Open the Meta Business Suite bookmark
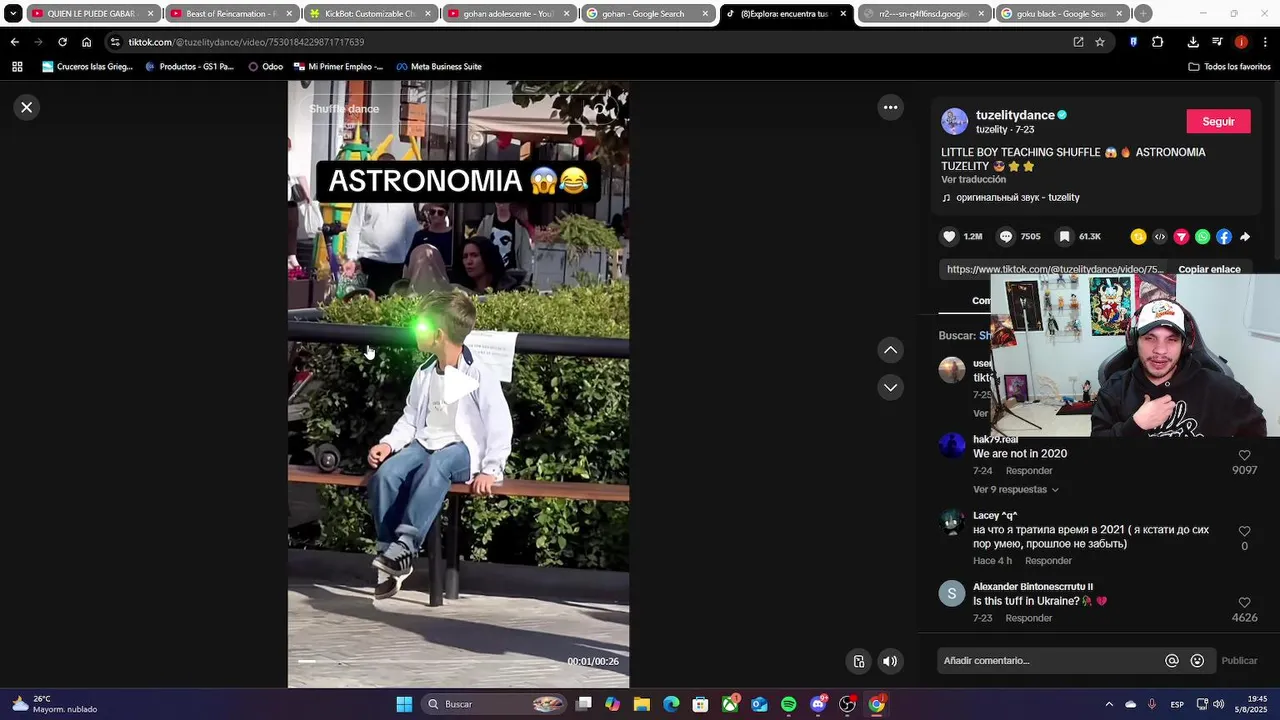This screenshot has height=720, width=1280. coord(439,67)
